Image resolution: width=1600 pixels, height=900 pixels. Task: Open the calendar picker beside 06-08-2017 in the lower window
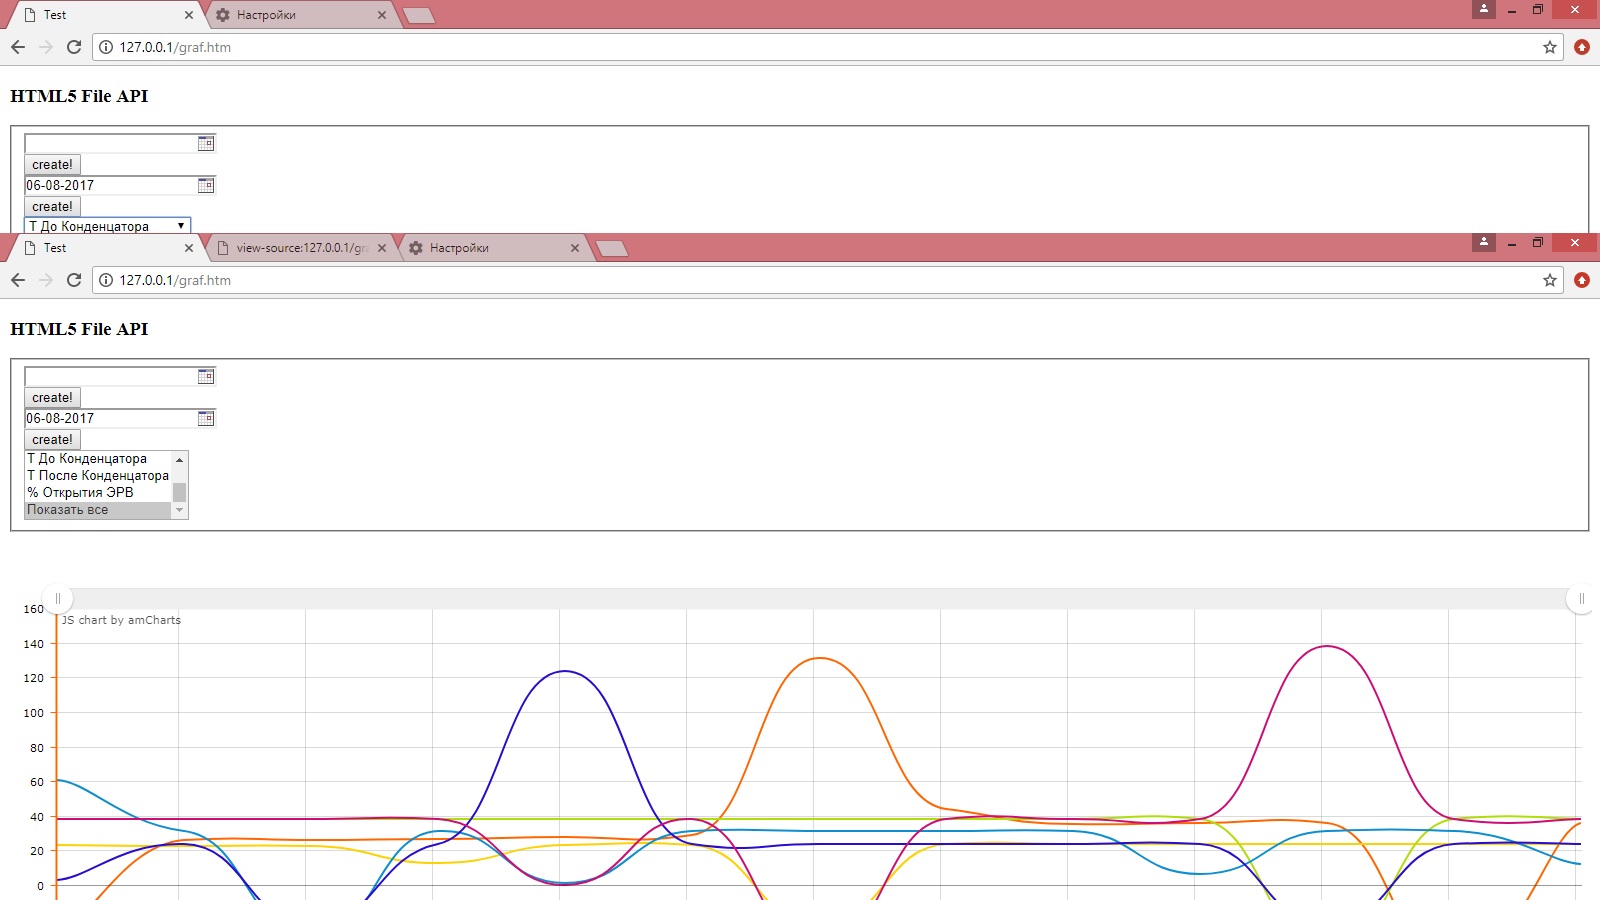[206, 419]
